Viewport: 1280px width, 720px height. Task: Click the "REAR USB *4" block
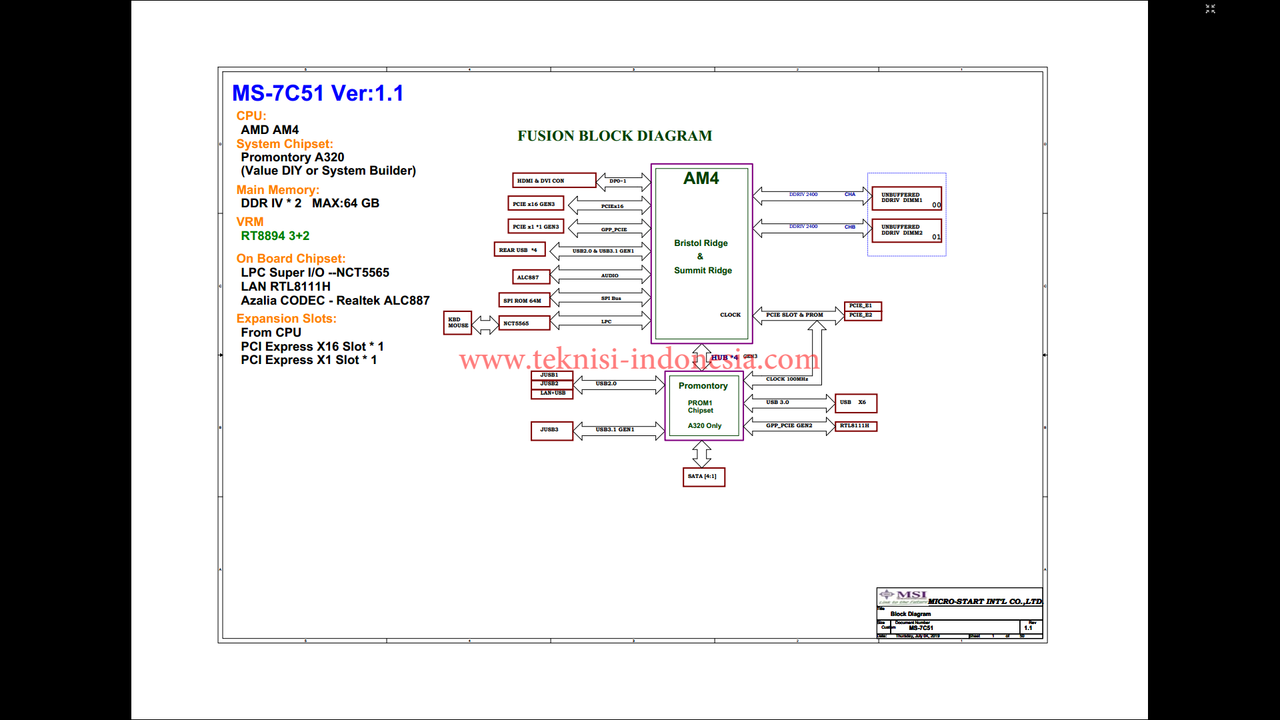click(520, 250)
